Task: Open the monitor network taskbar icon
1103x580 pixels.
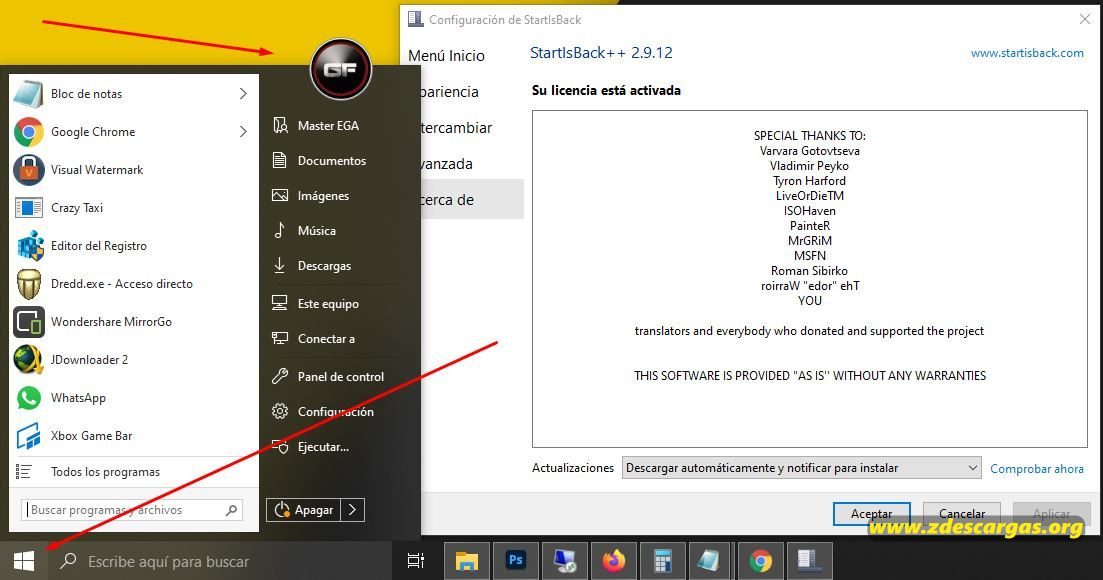Action: coord(565,560)
